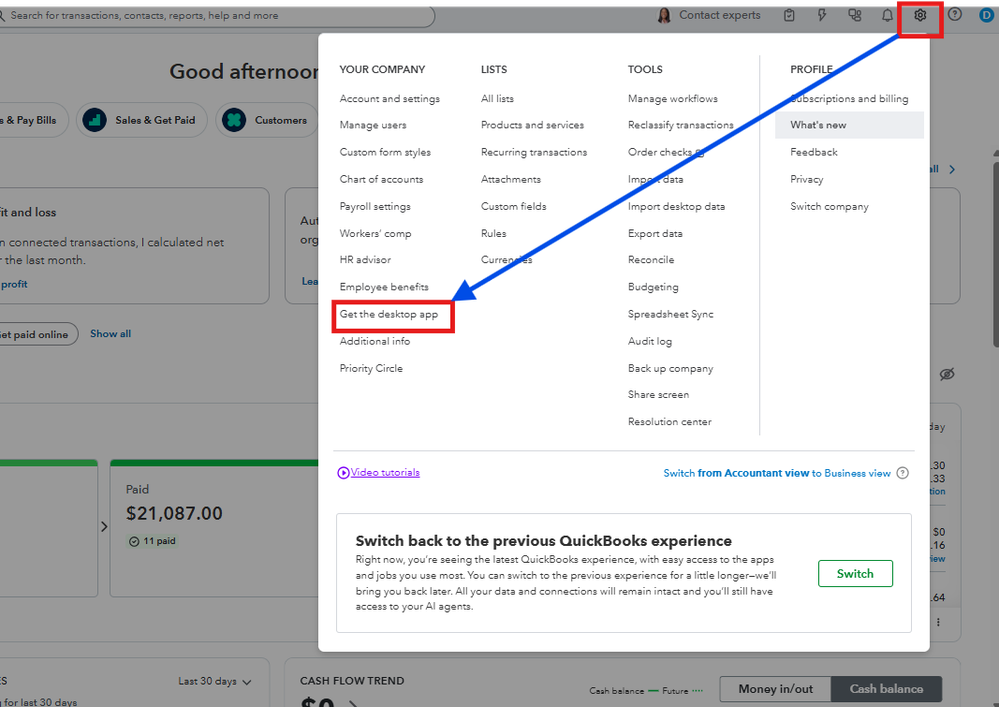Select Get the desktop app menu item
Viewport: 999px width, 707px height.
point(389,314)
